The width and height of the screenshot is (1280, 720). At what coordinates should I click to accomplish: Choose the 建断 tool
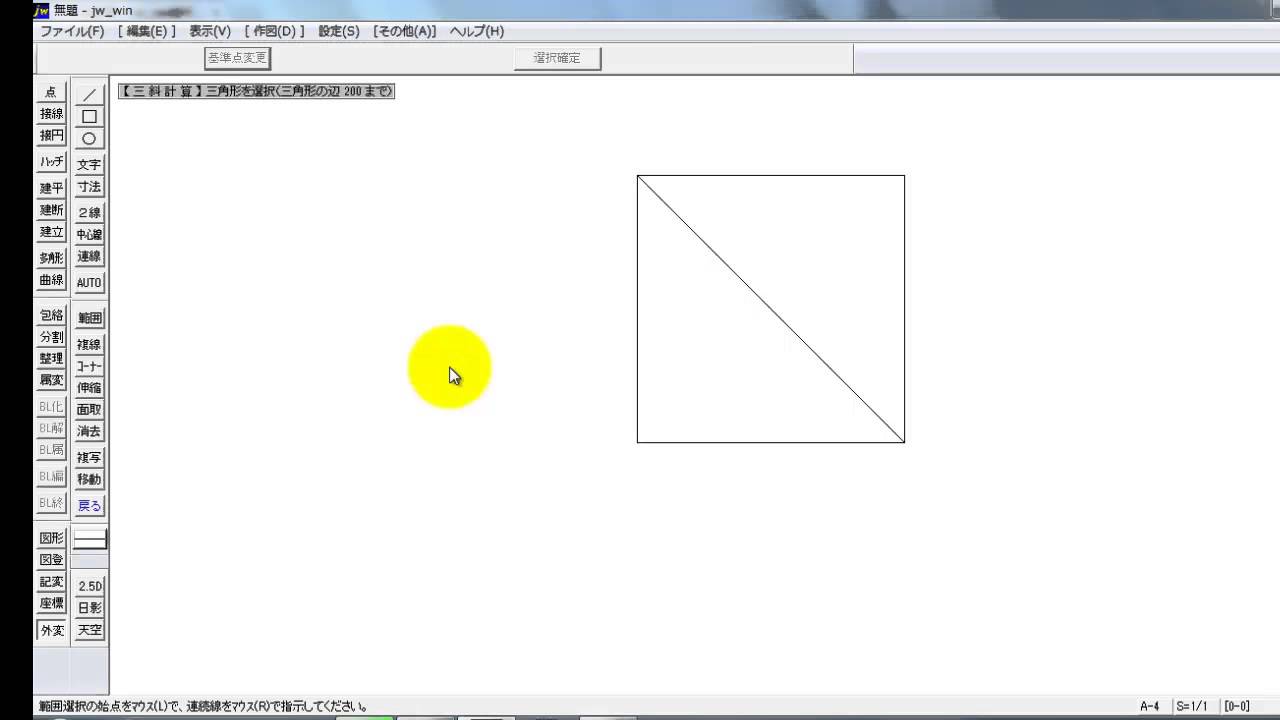click(51, 210)
